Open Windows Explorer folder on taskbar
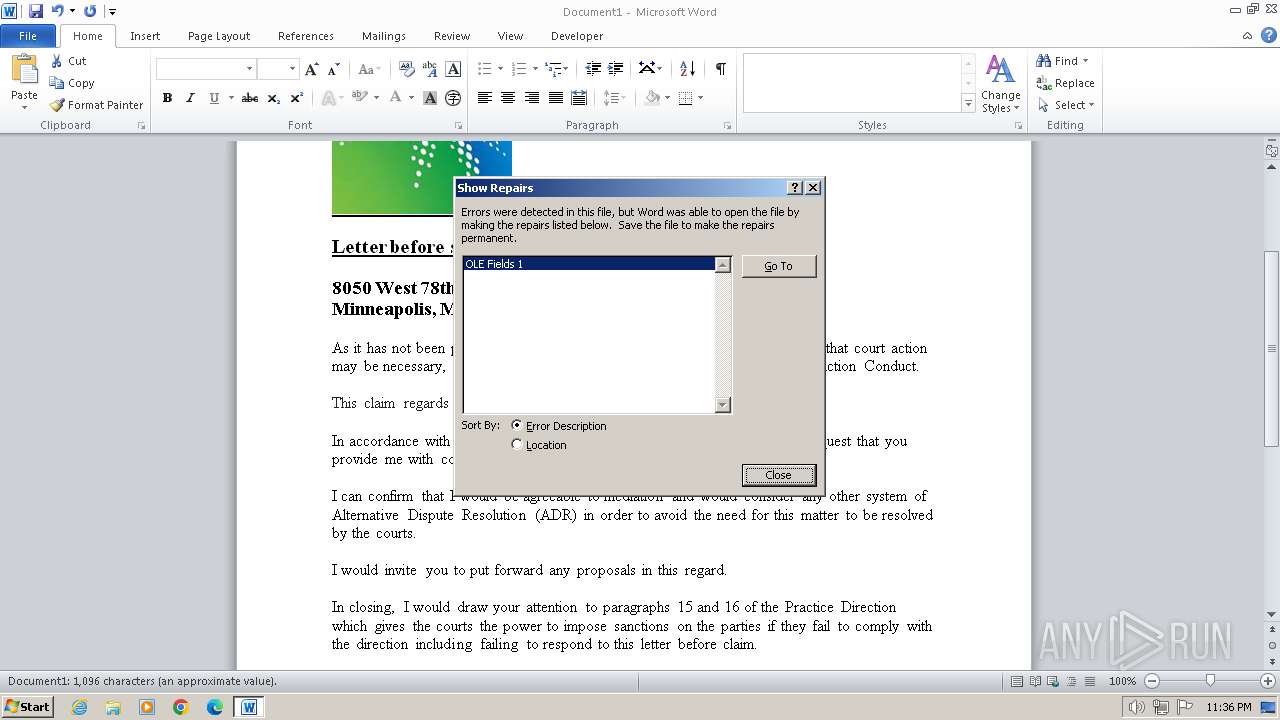Viewport: 1280px width, 720px height. pos(113,707)
